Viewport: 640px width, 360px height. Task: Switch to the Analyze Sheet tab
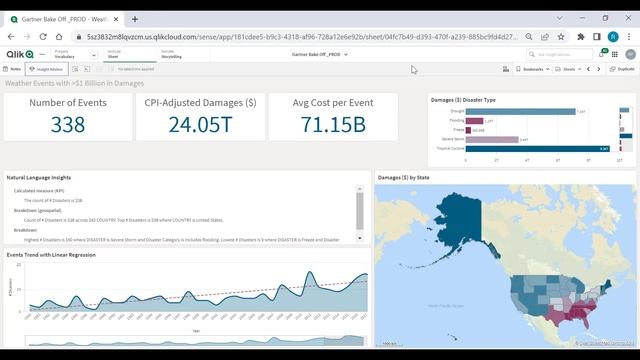pyautogui.click(x=129, y=54)
